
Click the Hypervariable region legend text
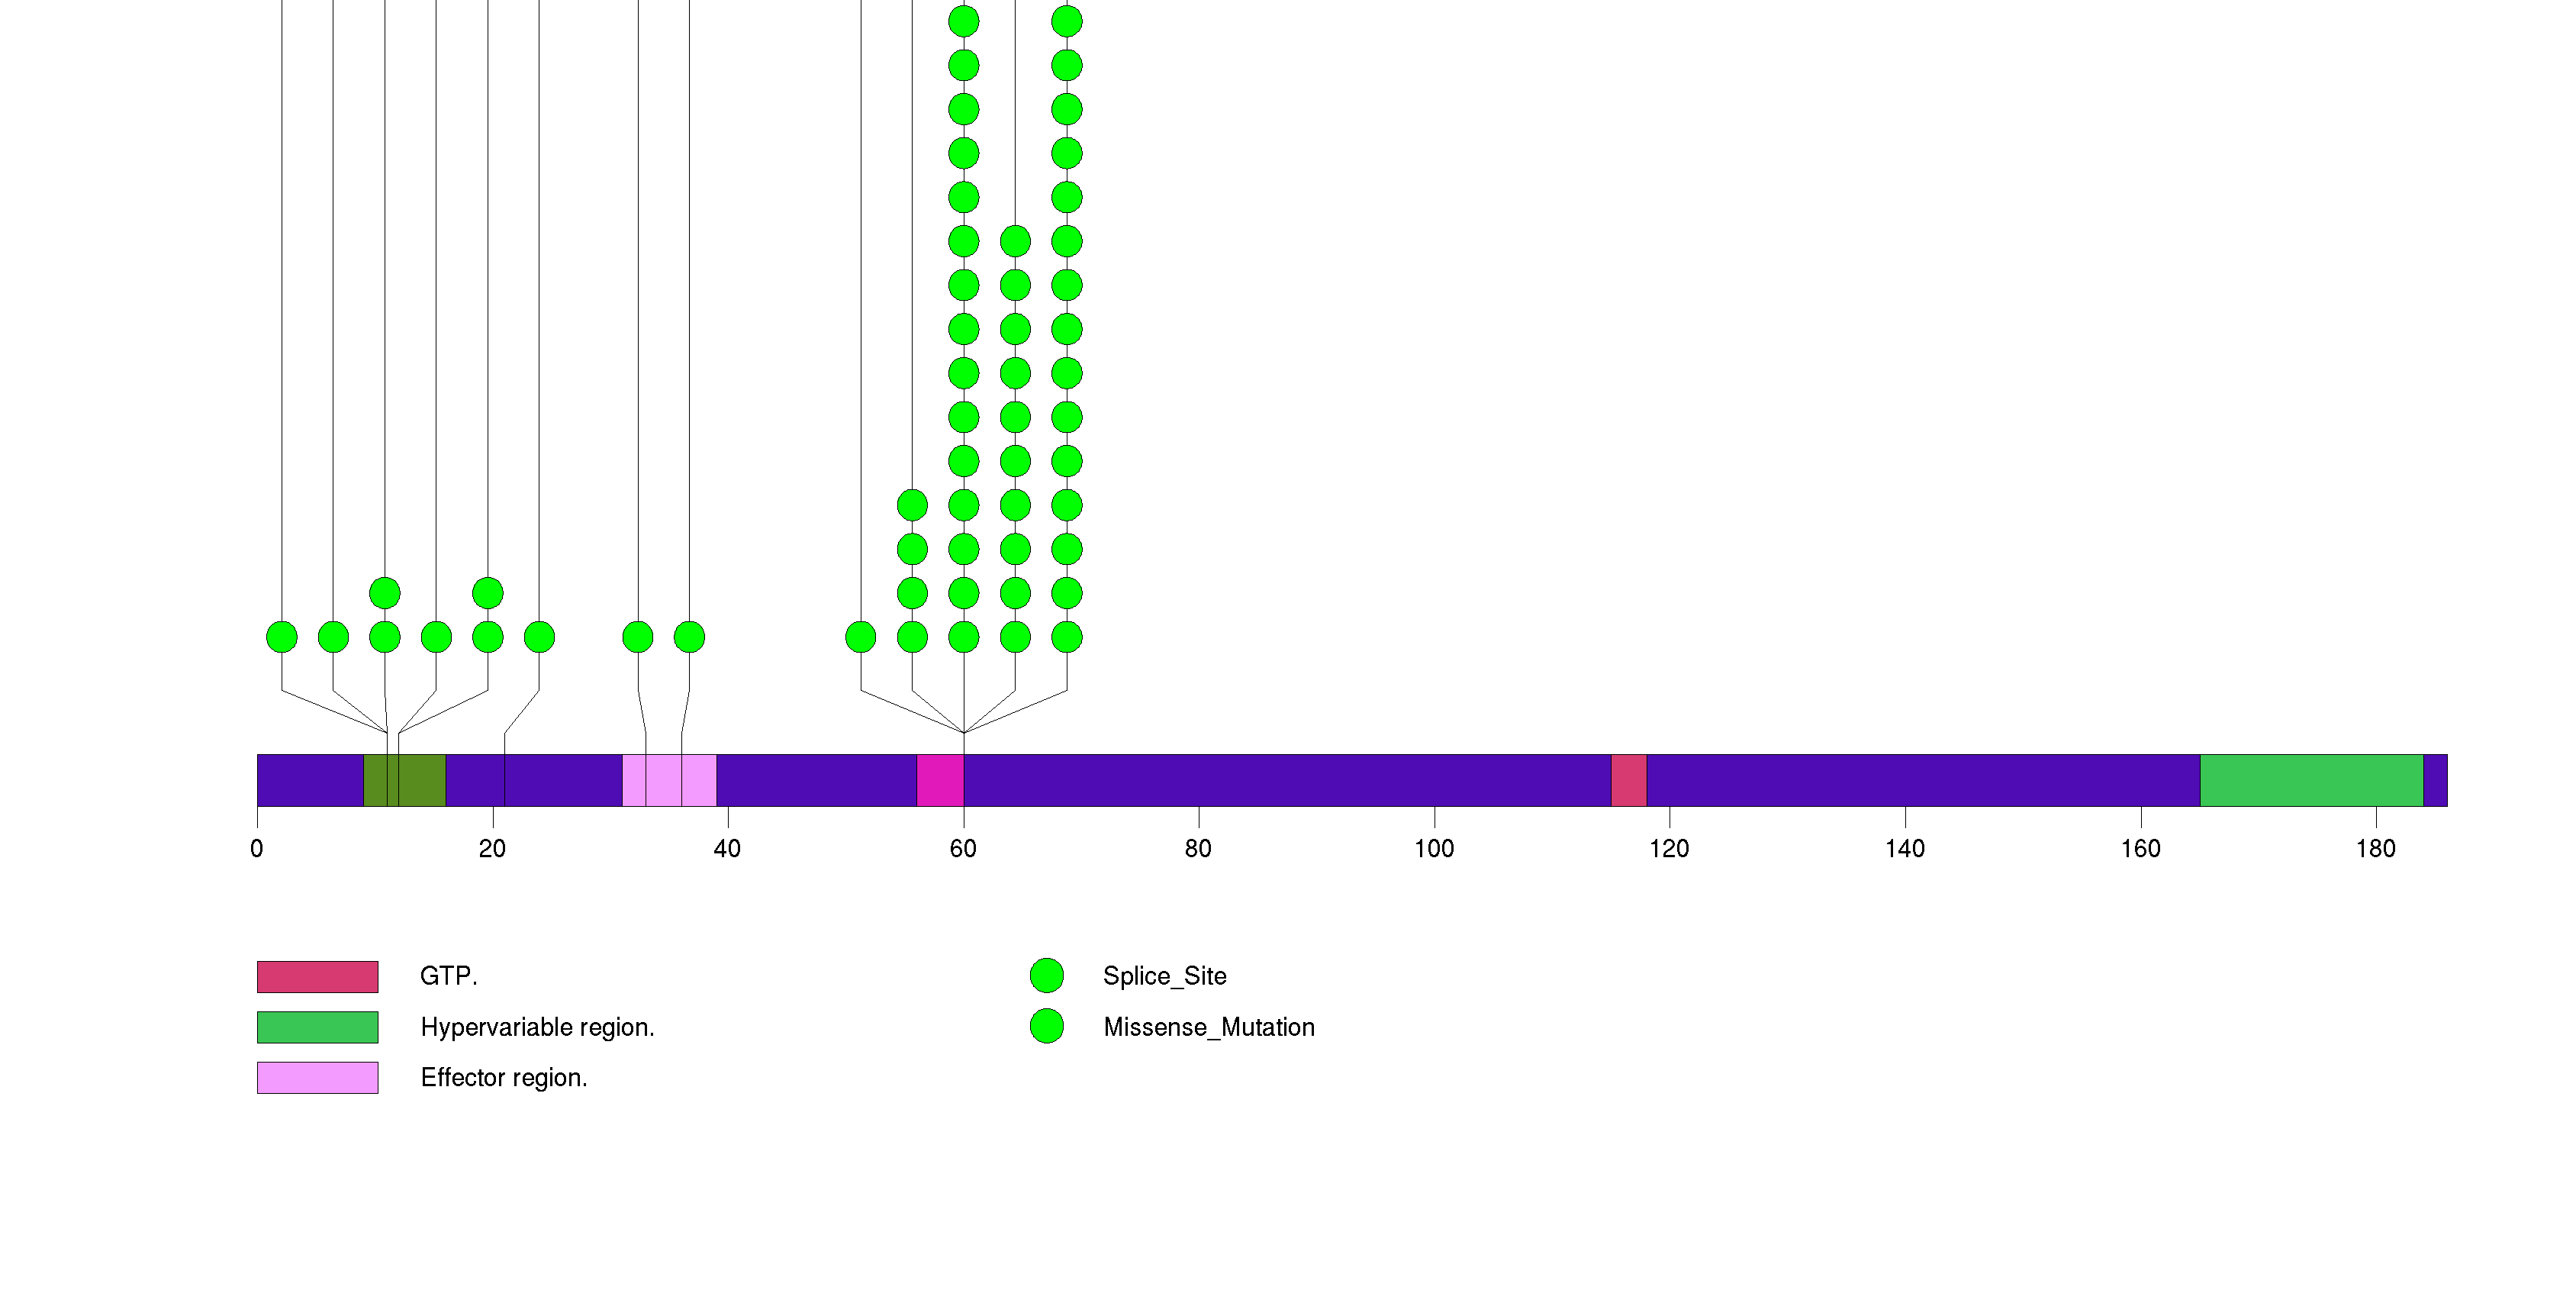point(537,1027)
